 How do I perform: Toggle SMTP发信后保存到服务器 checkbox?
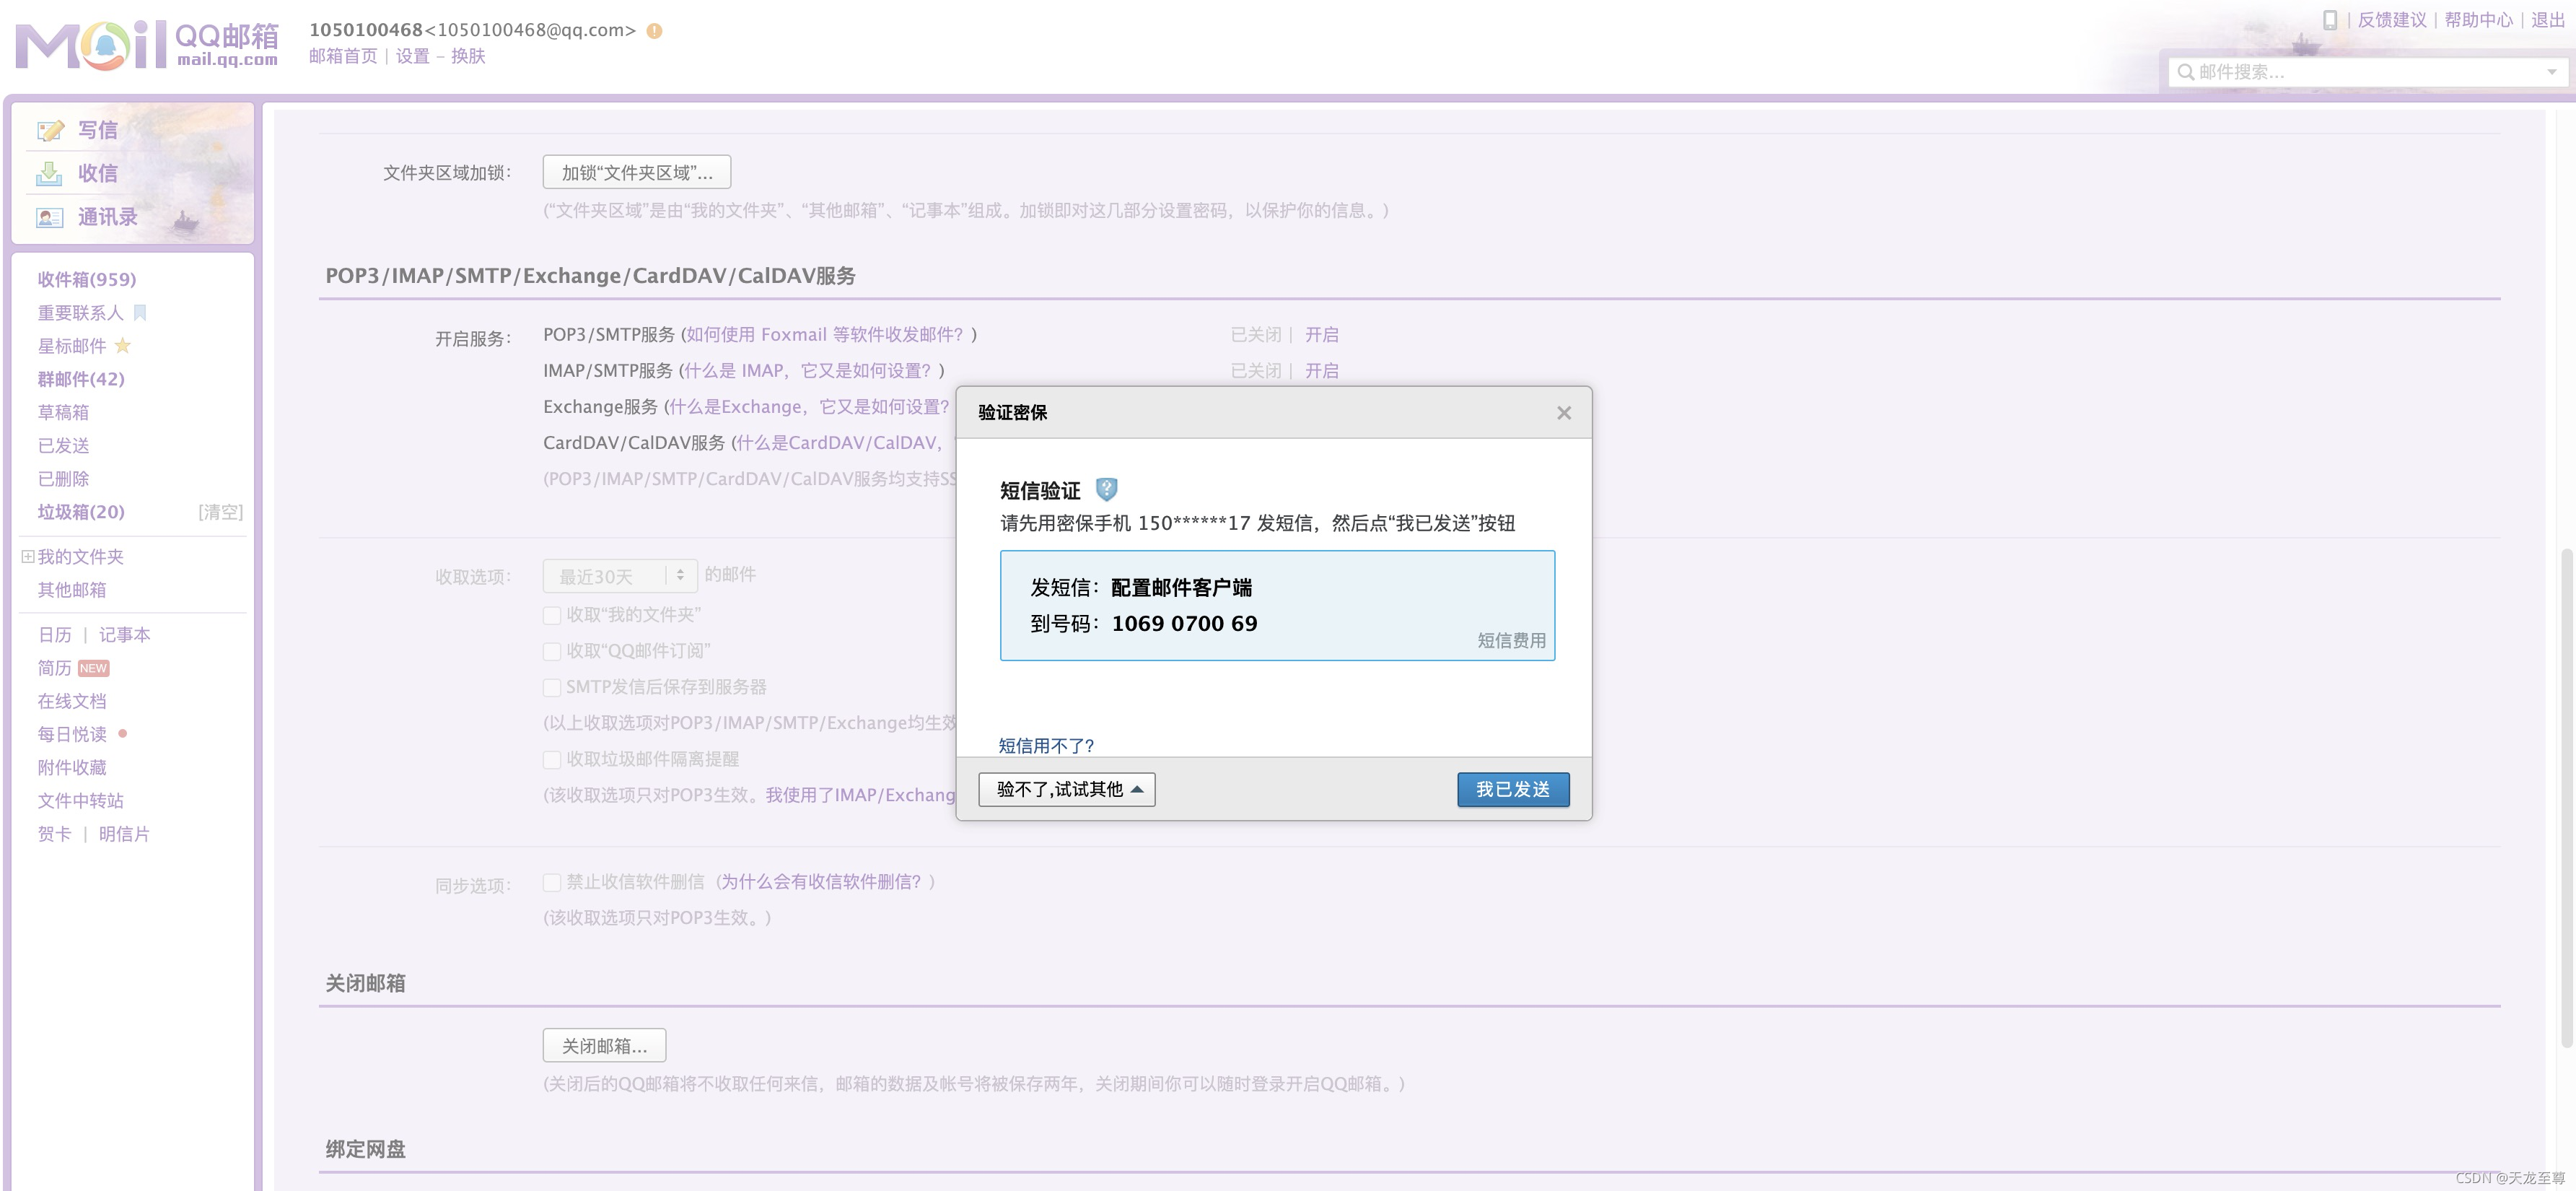(x=552, y=687)
